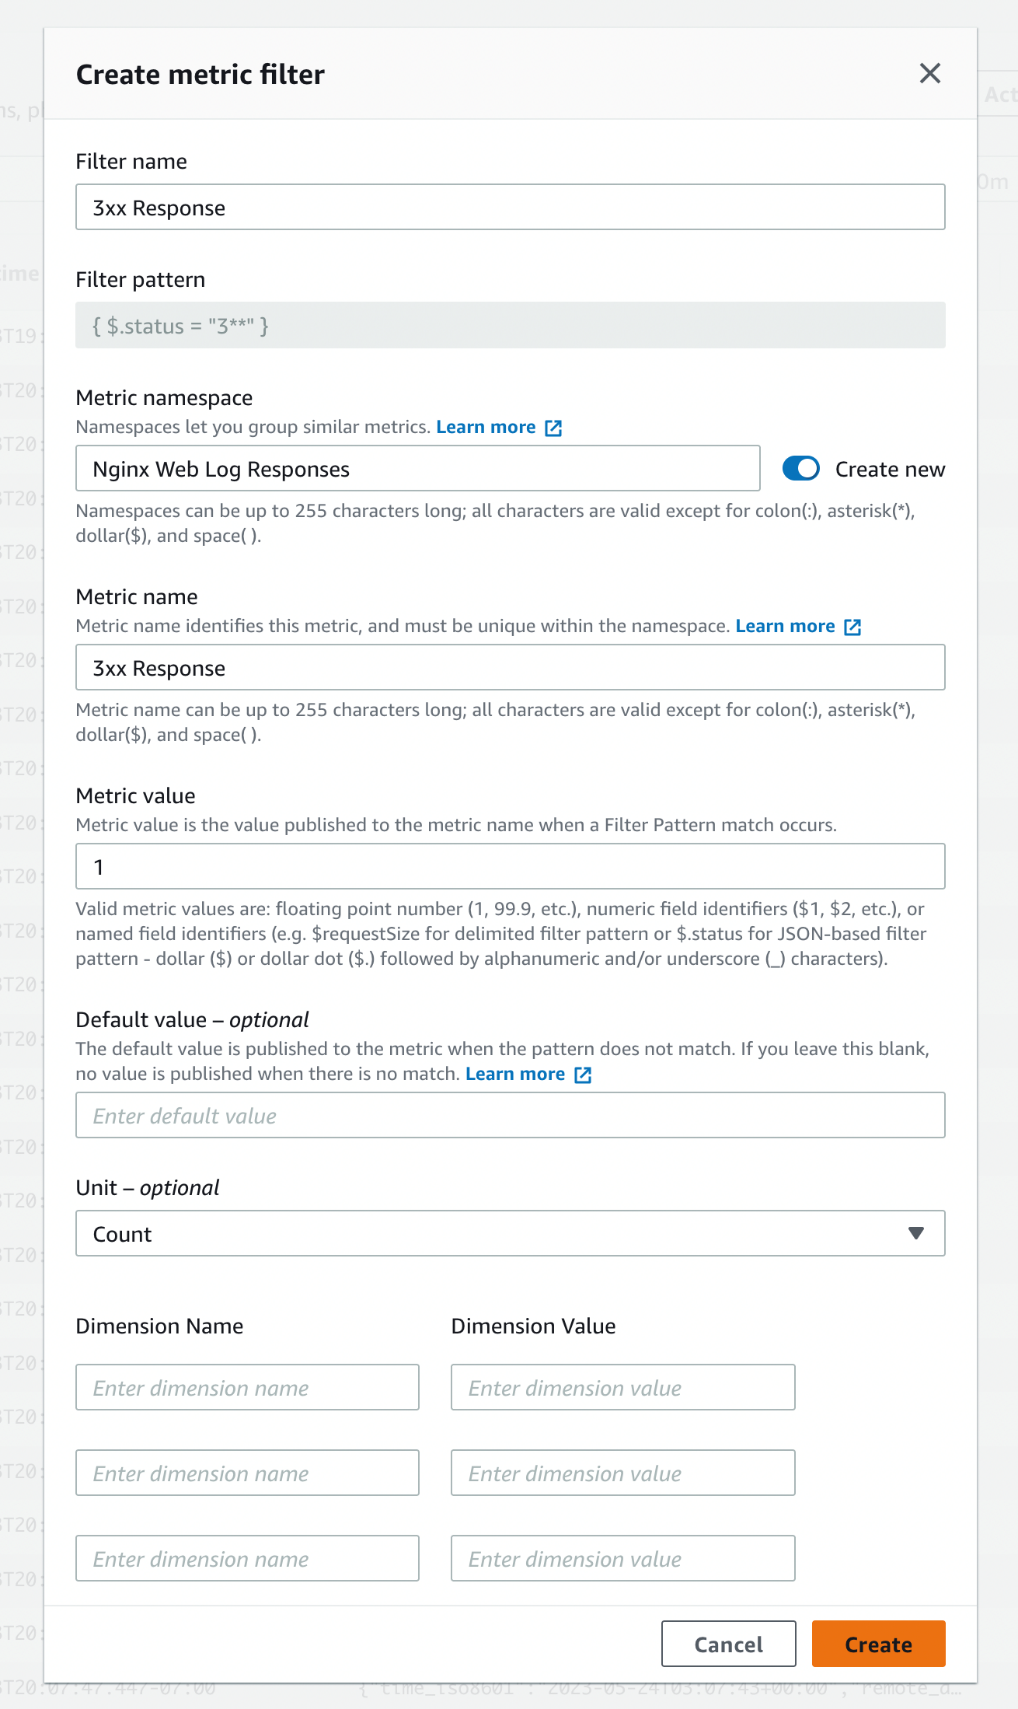Click the Filter name field showing 3xx Response
The width and height of the screenshot is (1018, 1709).
point(510,207)
